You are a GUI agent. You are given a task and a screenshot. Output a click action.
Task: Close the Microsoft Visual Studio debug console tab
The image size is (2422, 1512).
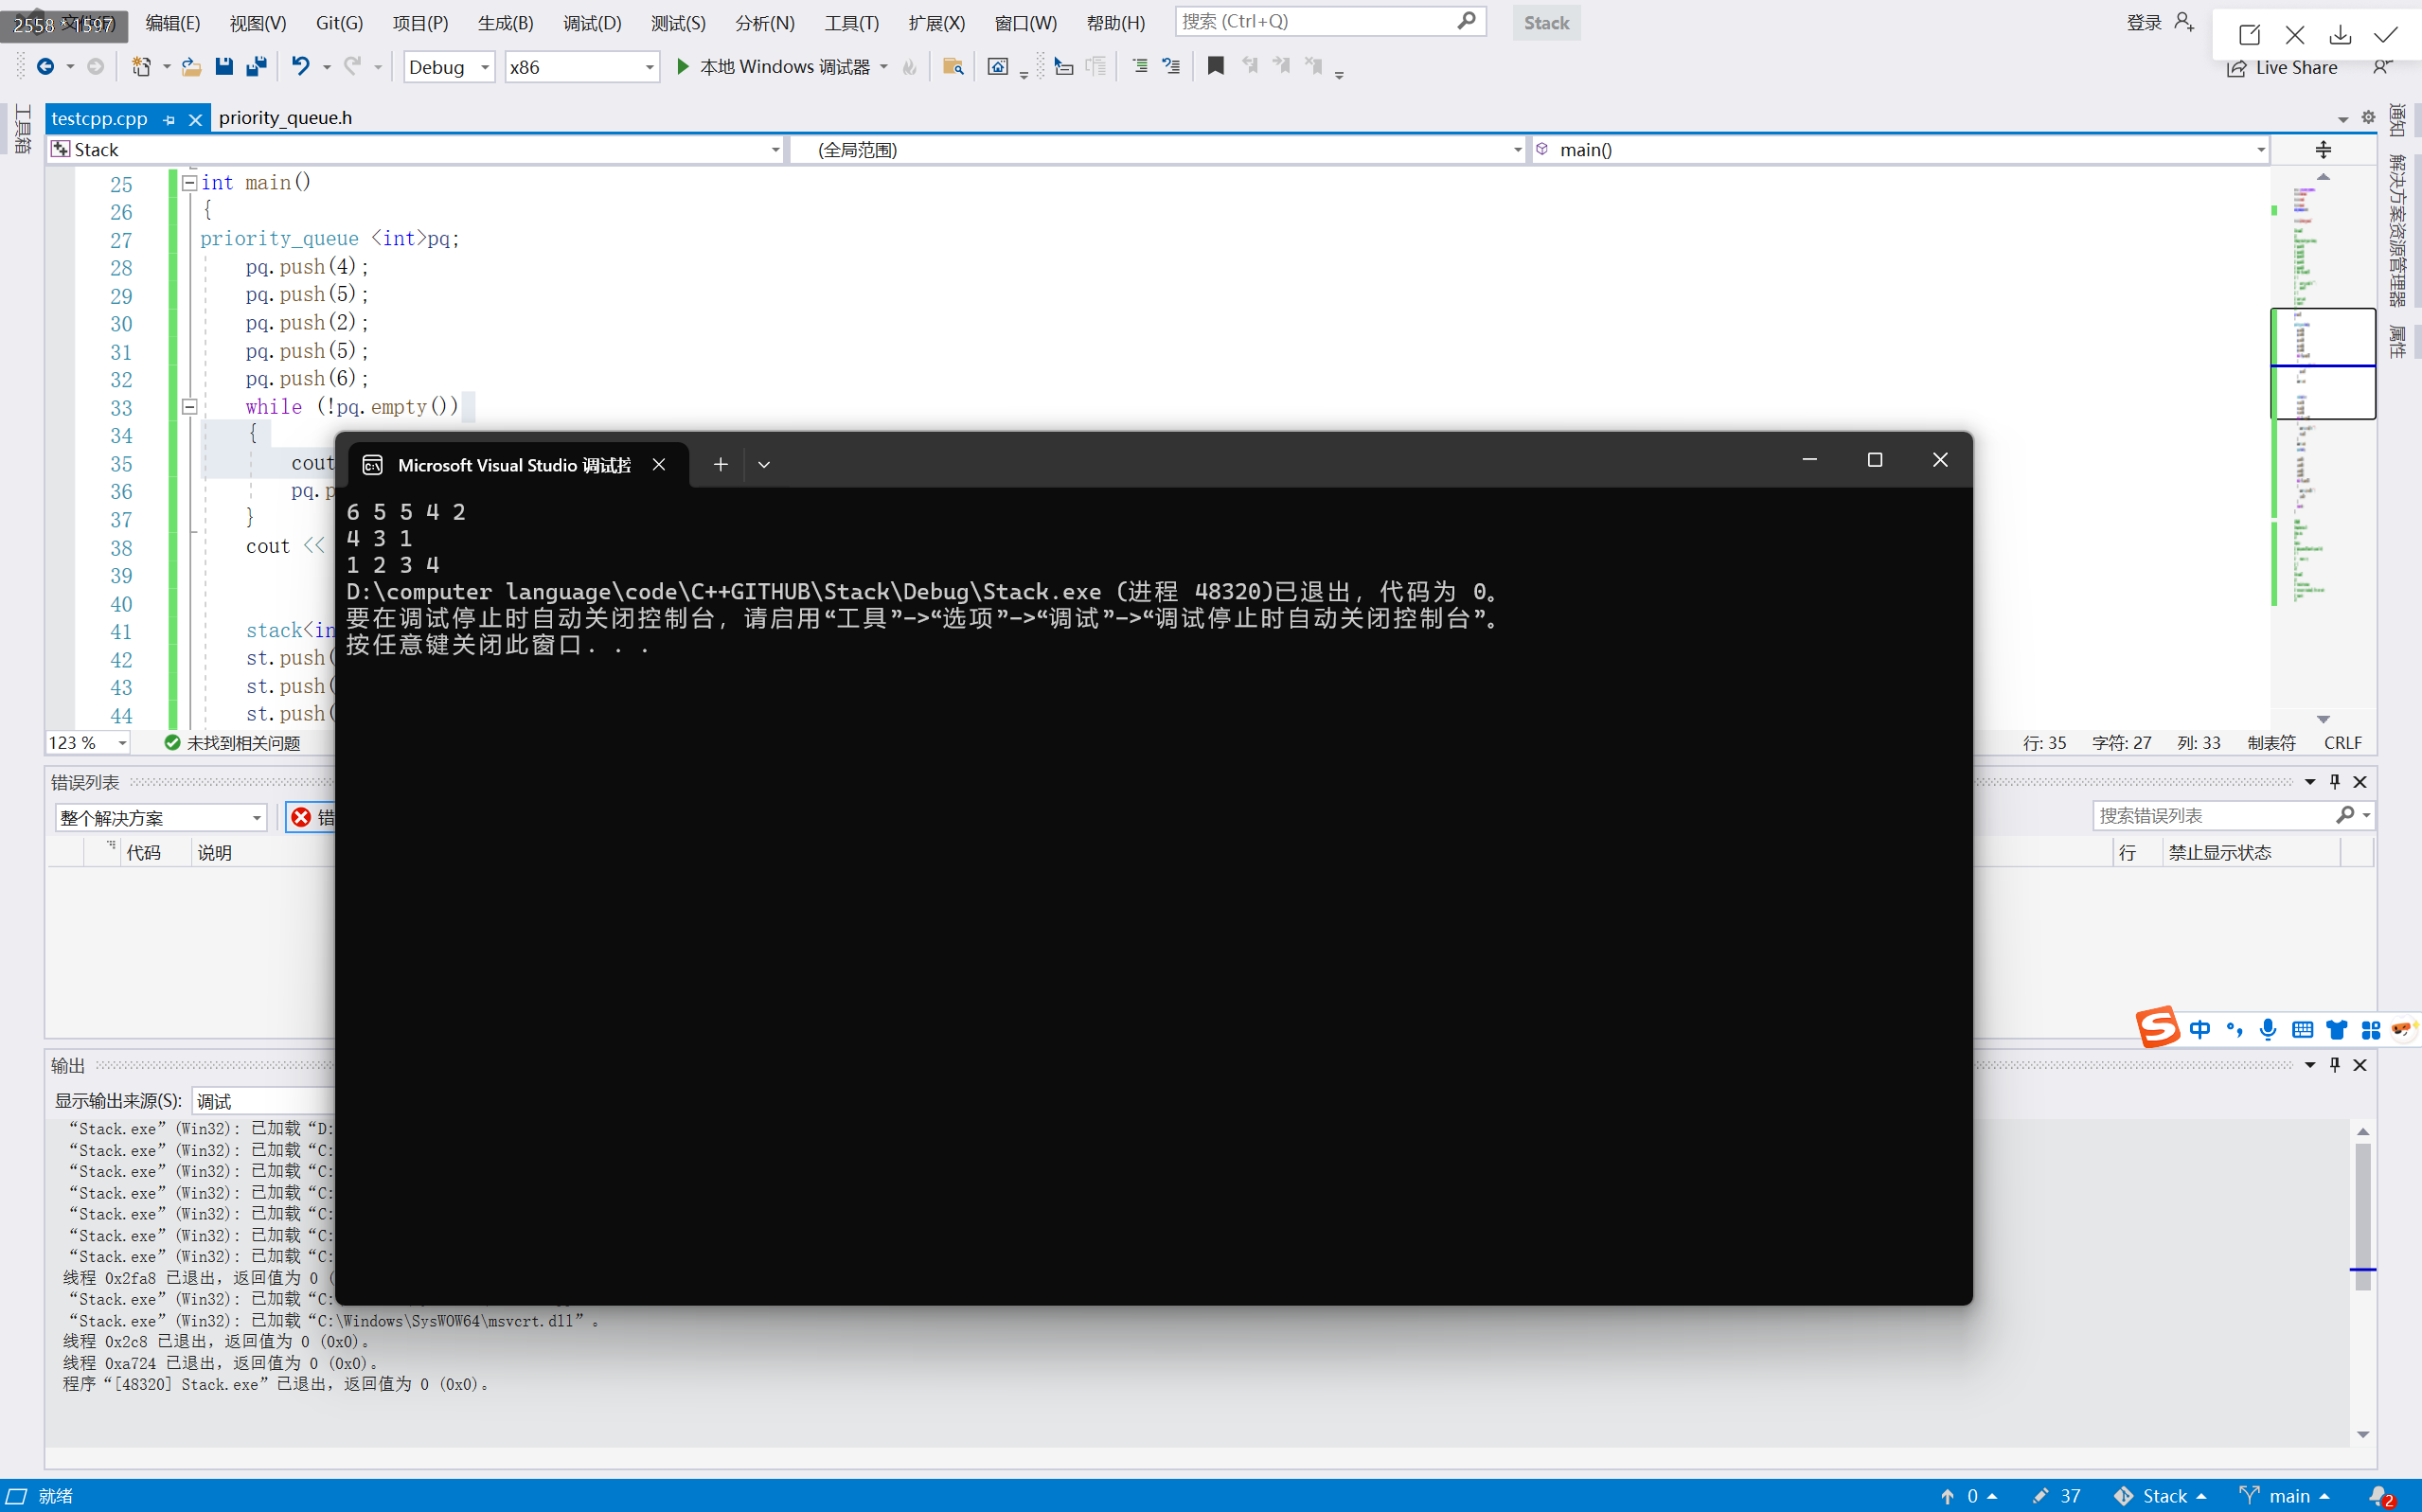click(x=659, y=464)
